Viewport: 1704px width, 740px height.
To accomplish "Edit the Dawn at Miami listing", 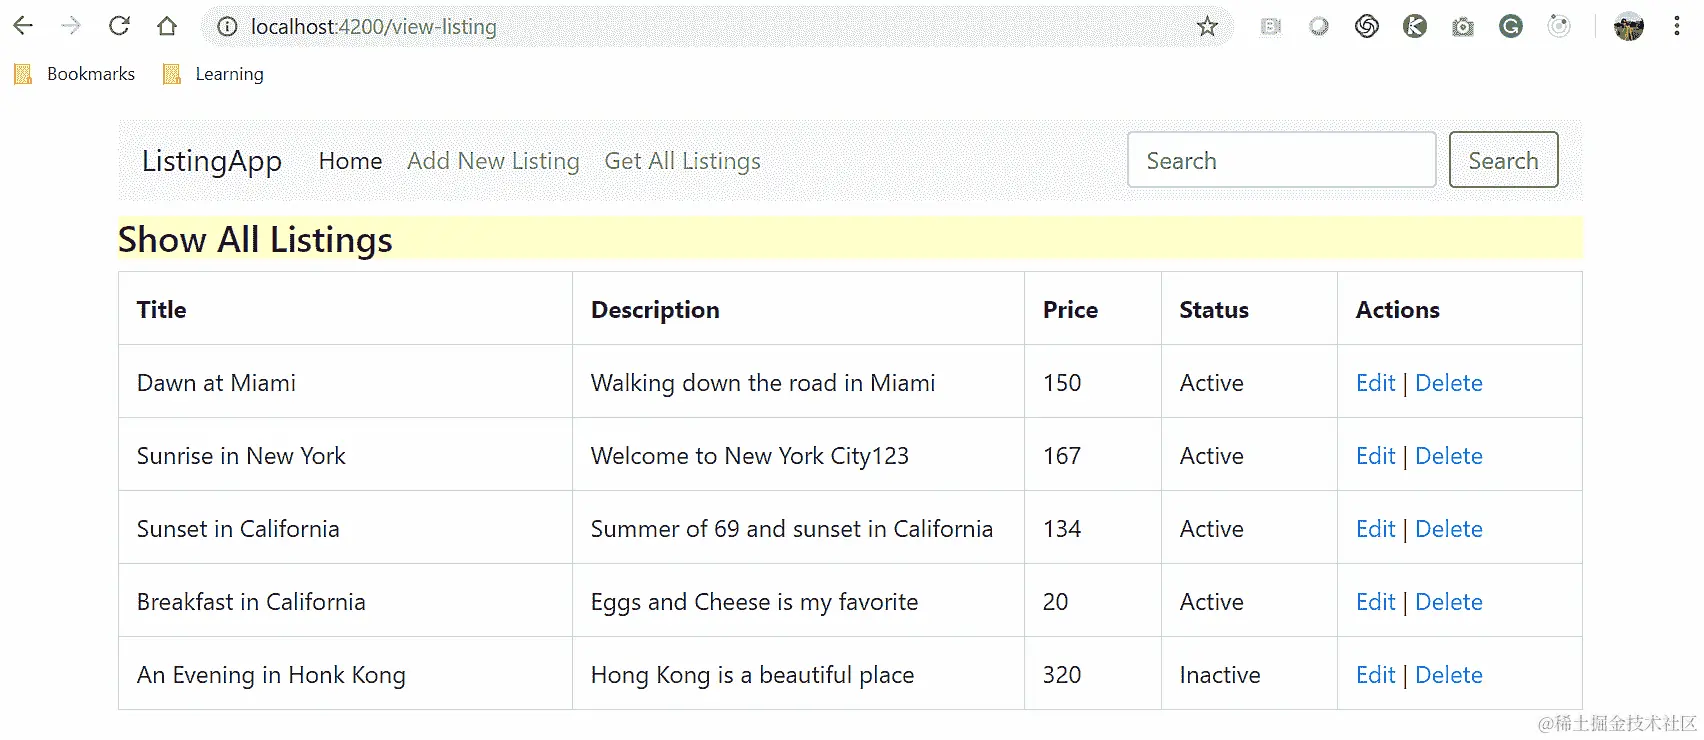I will coord(1375,383).
